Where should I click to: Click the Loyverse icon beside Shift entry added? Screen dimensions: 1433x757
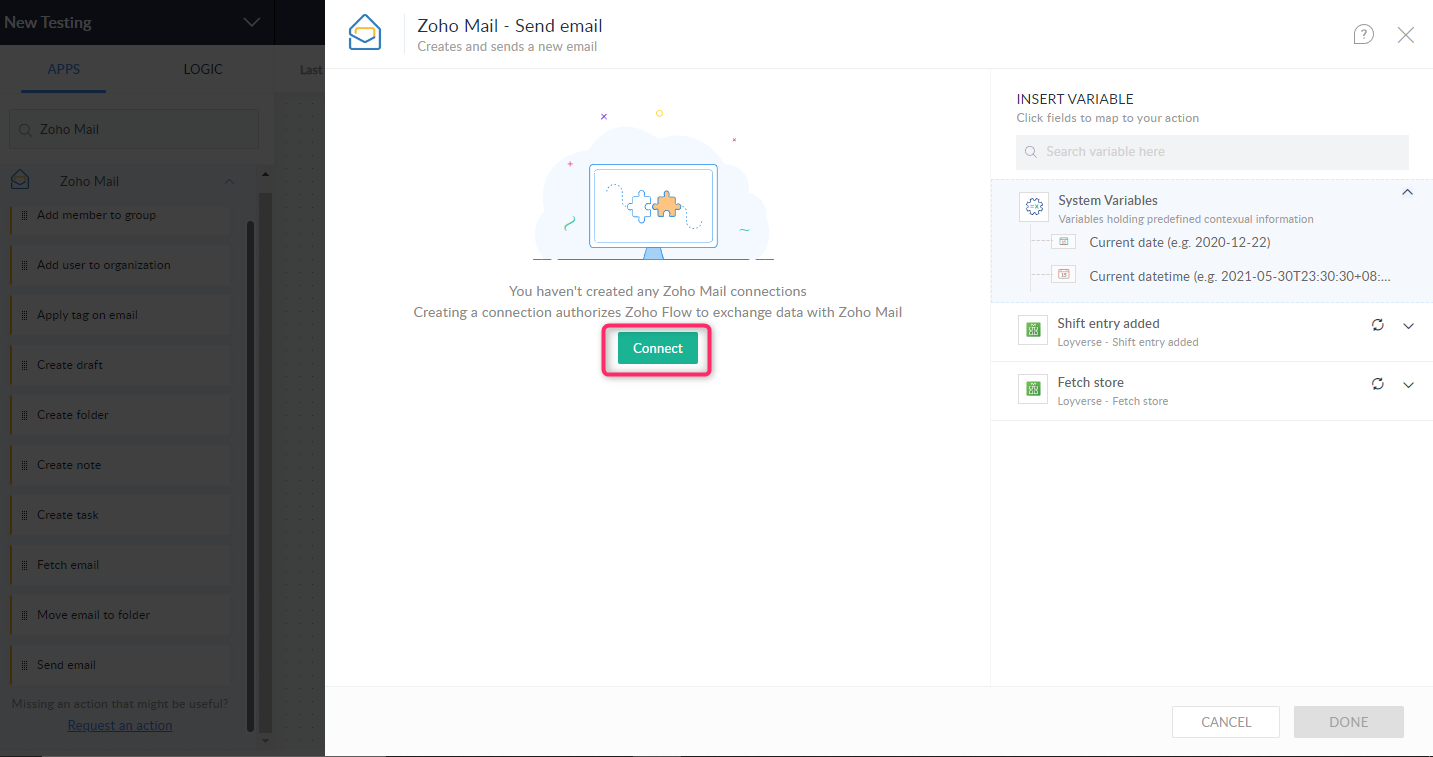(1032, 330)
